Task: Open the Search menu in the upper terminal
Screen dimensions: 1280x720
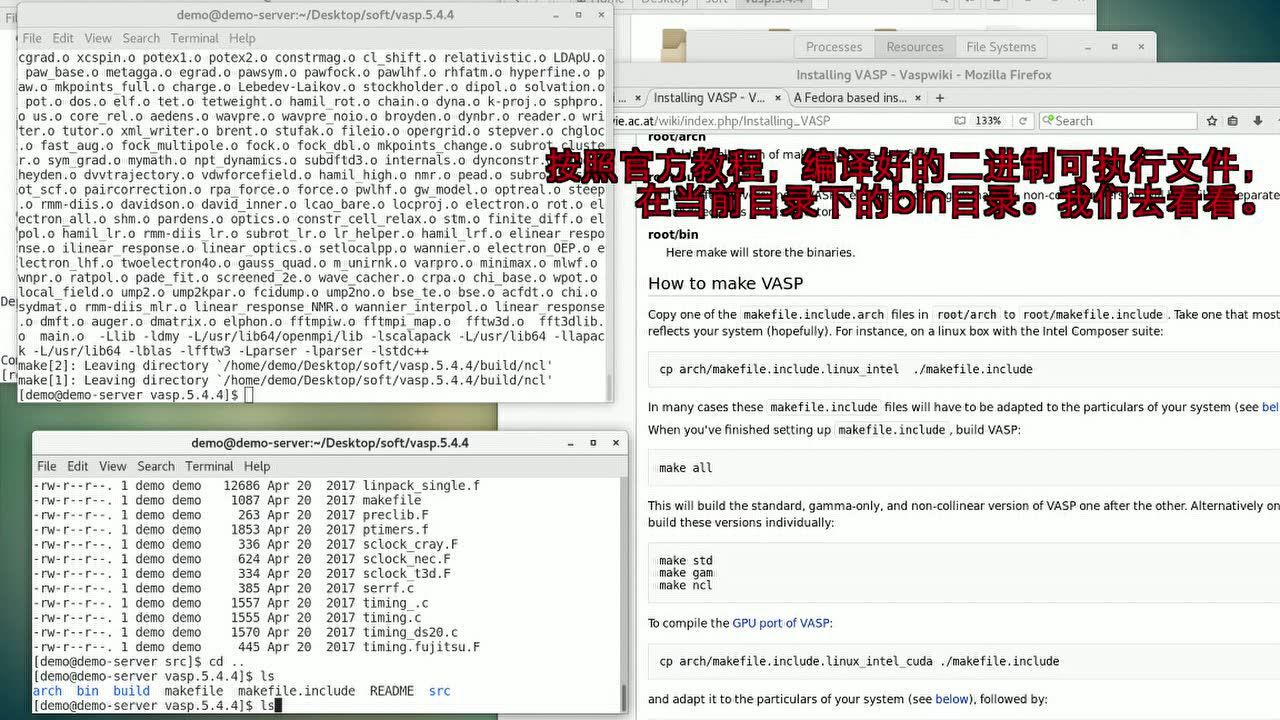Action: [141, 38]
